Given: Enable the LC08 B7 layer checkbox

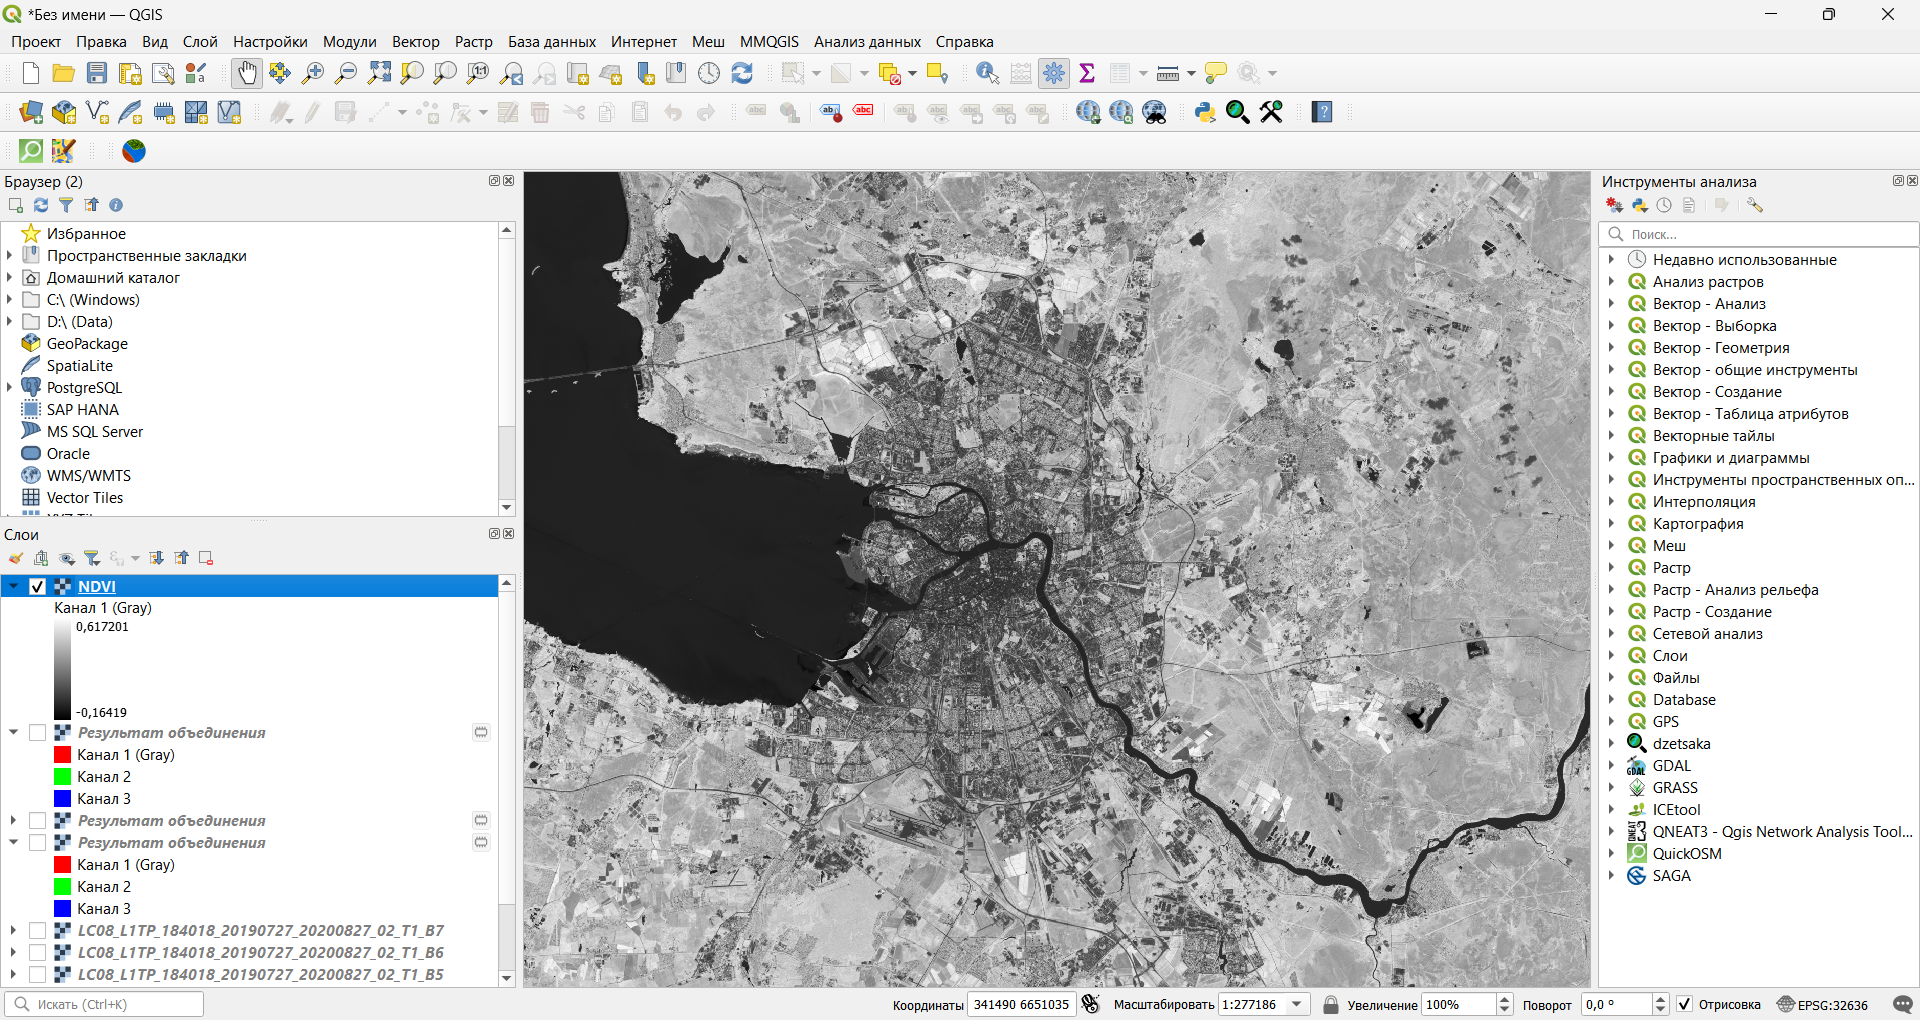Looking at the screenshot, I should [x=38, y=931].
